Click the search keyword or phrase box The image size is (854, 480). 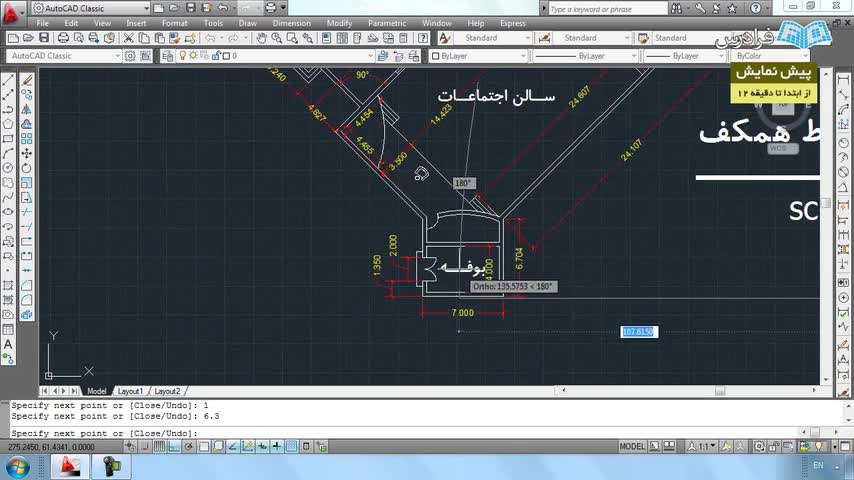[x=608, y=9]
